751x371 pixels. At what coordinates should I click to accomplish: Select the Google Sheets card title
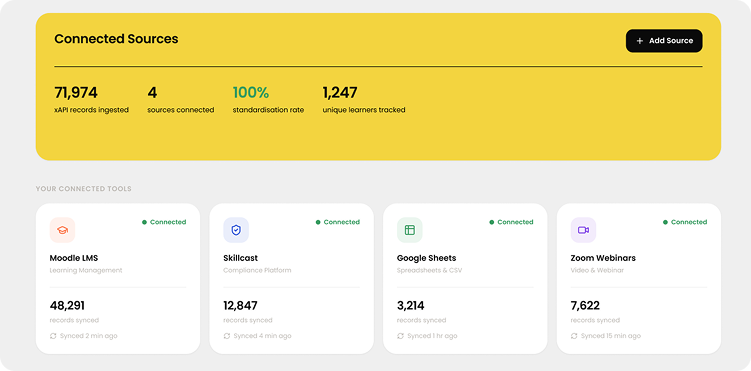(x=427, y=258)
